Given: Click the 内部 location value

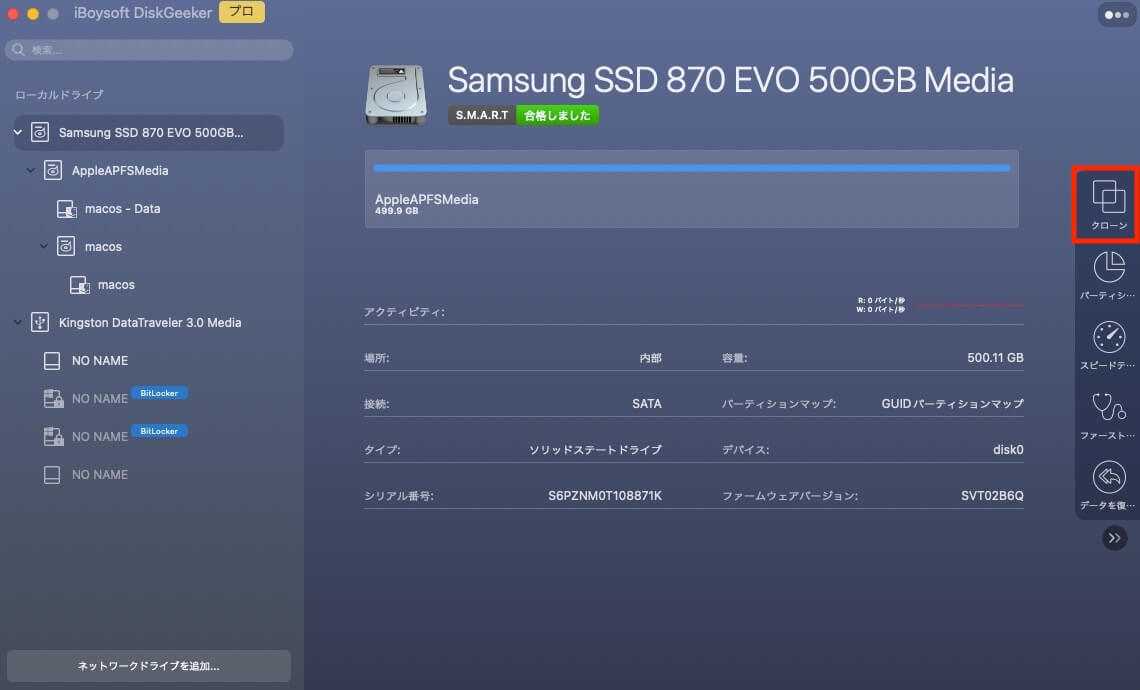Looking at the screenshot, I should coord(651,358).
